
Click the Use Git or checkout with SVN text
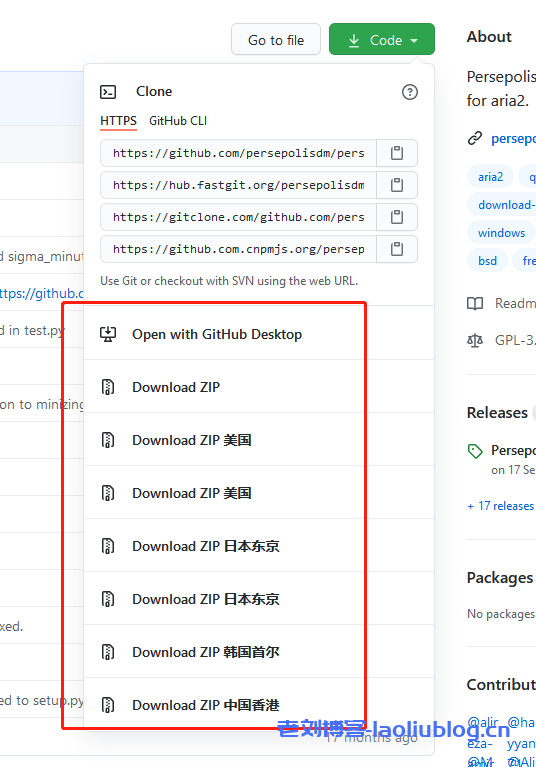[x=229, y=281]
